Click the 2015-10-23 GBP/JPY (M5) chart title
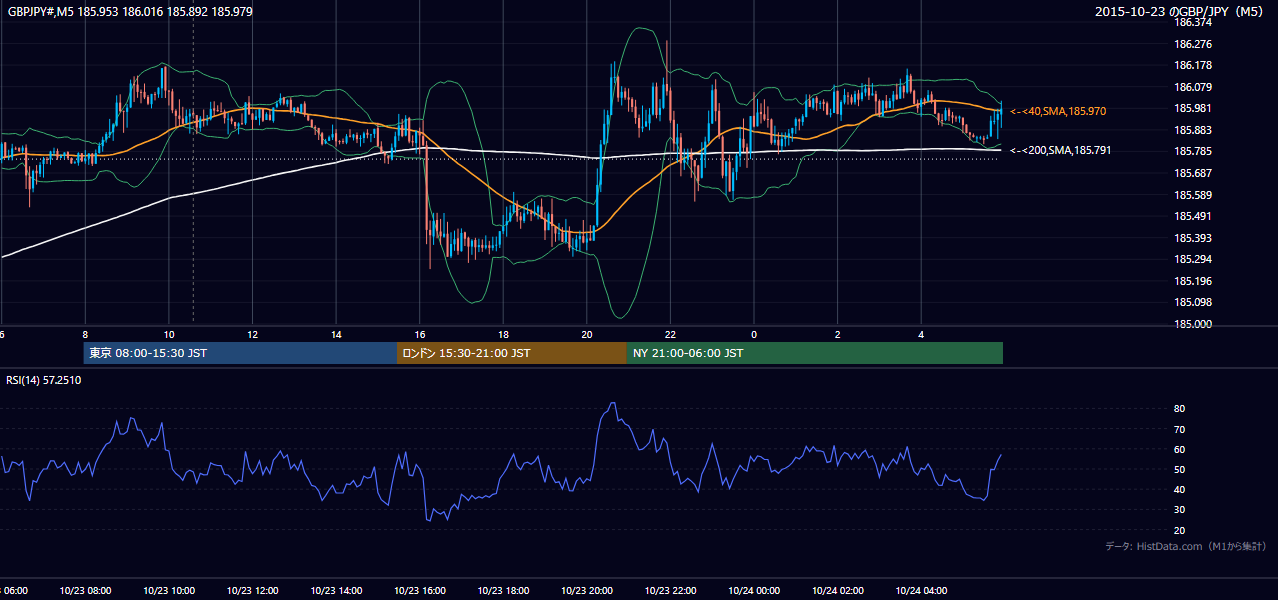This screenshot has width=1278, height=600. 1181,11
